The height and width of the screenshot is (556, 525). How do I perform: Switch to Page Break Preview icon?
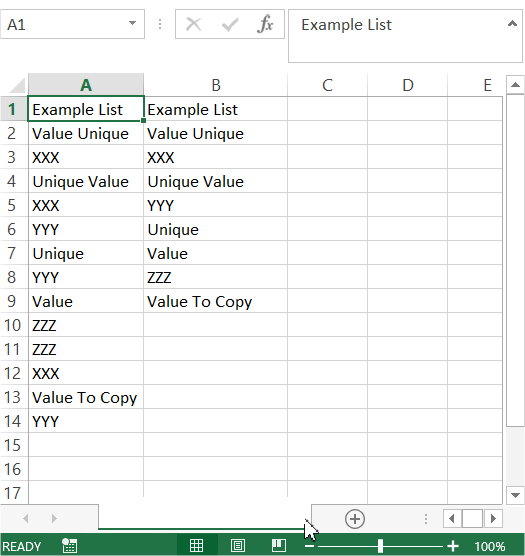(279, 545)
